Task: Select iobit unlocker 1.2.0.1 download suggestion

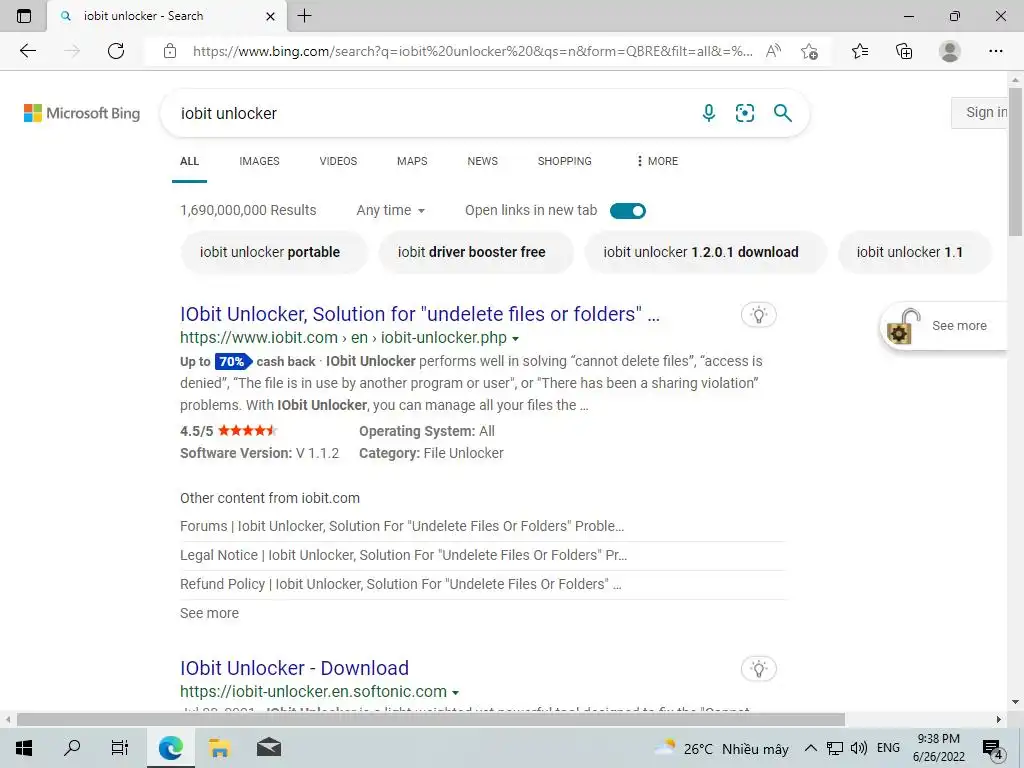Action: pyautogui.click(x=705, y=252)
